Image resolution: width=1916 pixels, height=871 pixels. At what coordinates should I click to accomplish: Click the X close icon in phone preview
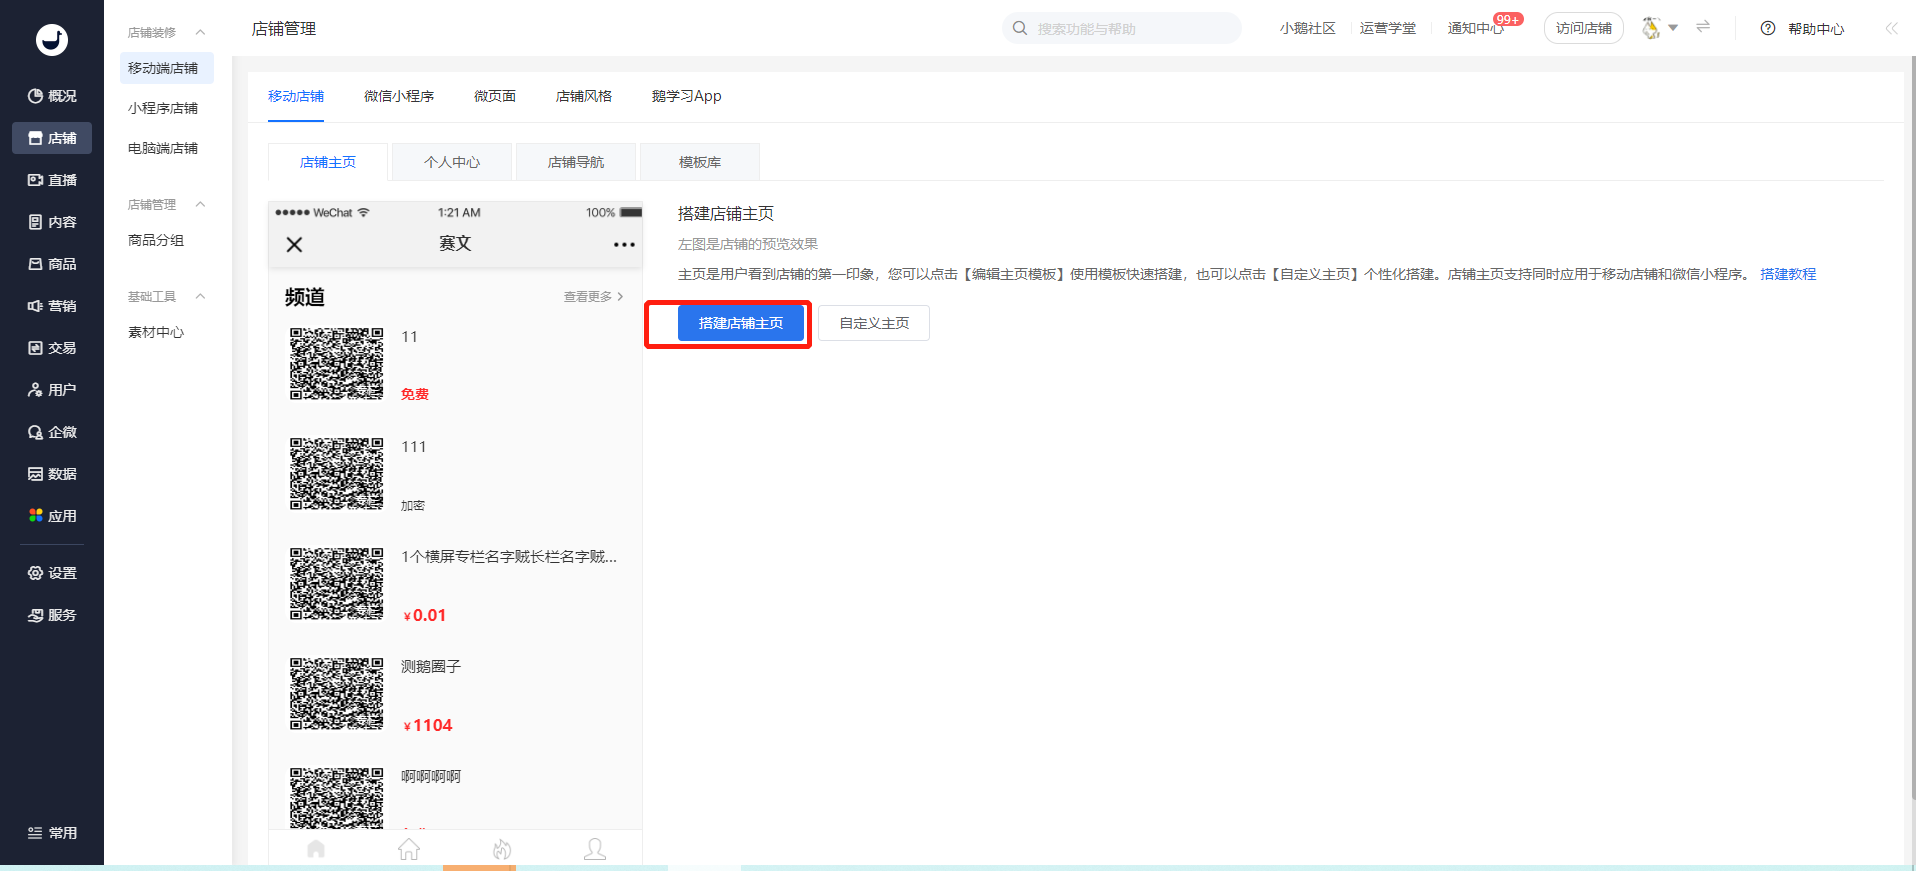[294, 244]
